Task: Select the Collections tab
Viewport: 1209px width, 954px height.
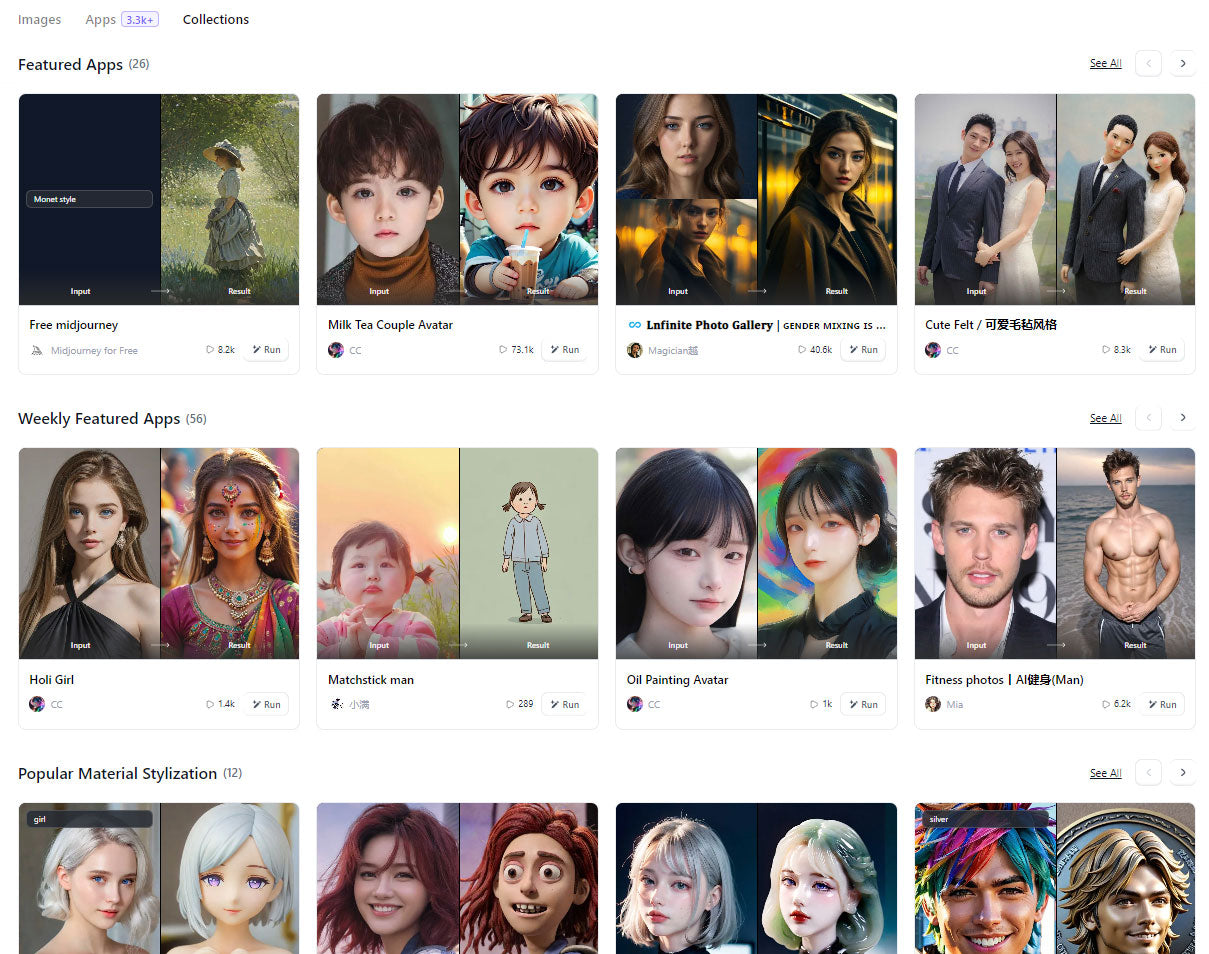Action: click(x=216, y=19)
